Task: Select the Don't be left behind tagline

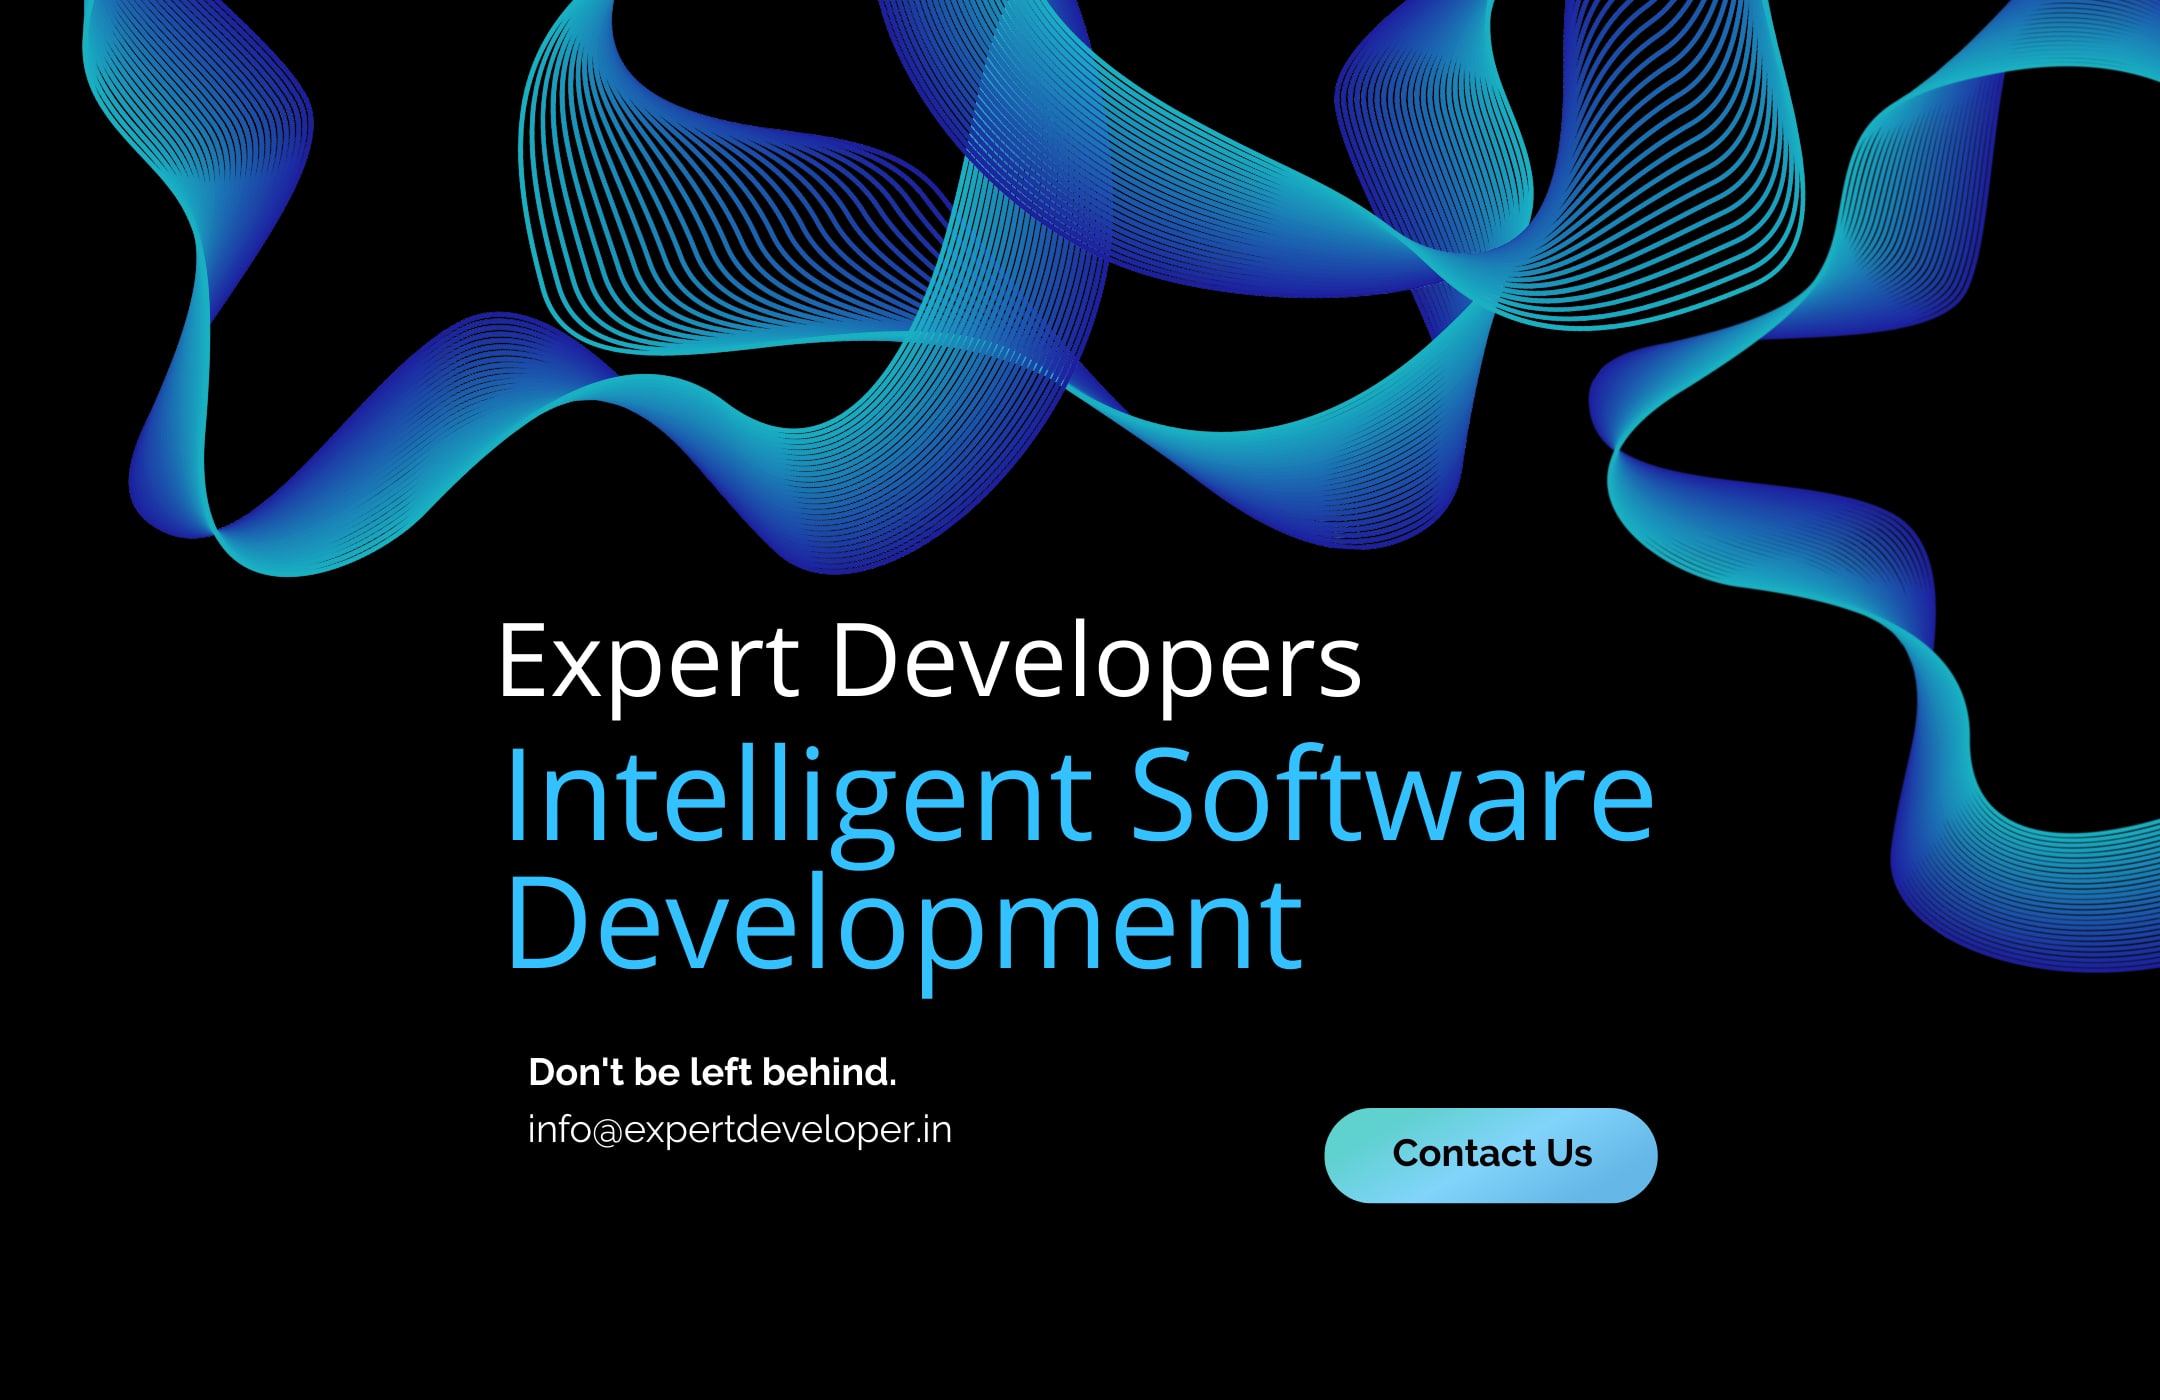Action: pyautogui.click(x=712, y=1072)
